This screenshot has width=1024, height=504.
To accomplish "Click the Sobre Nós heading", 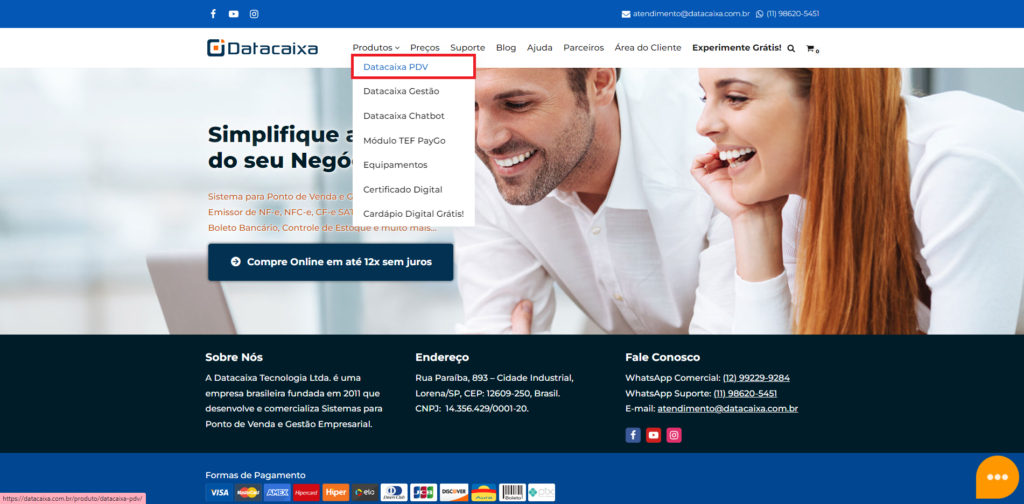I will coord(234,357).
